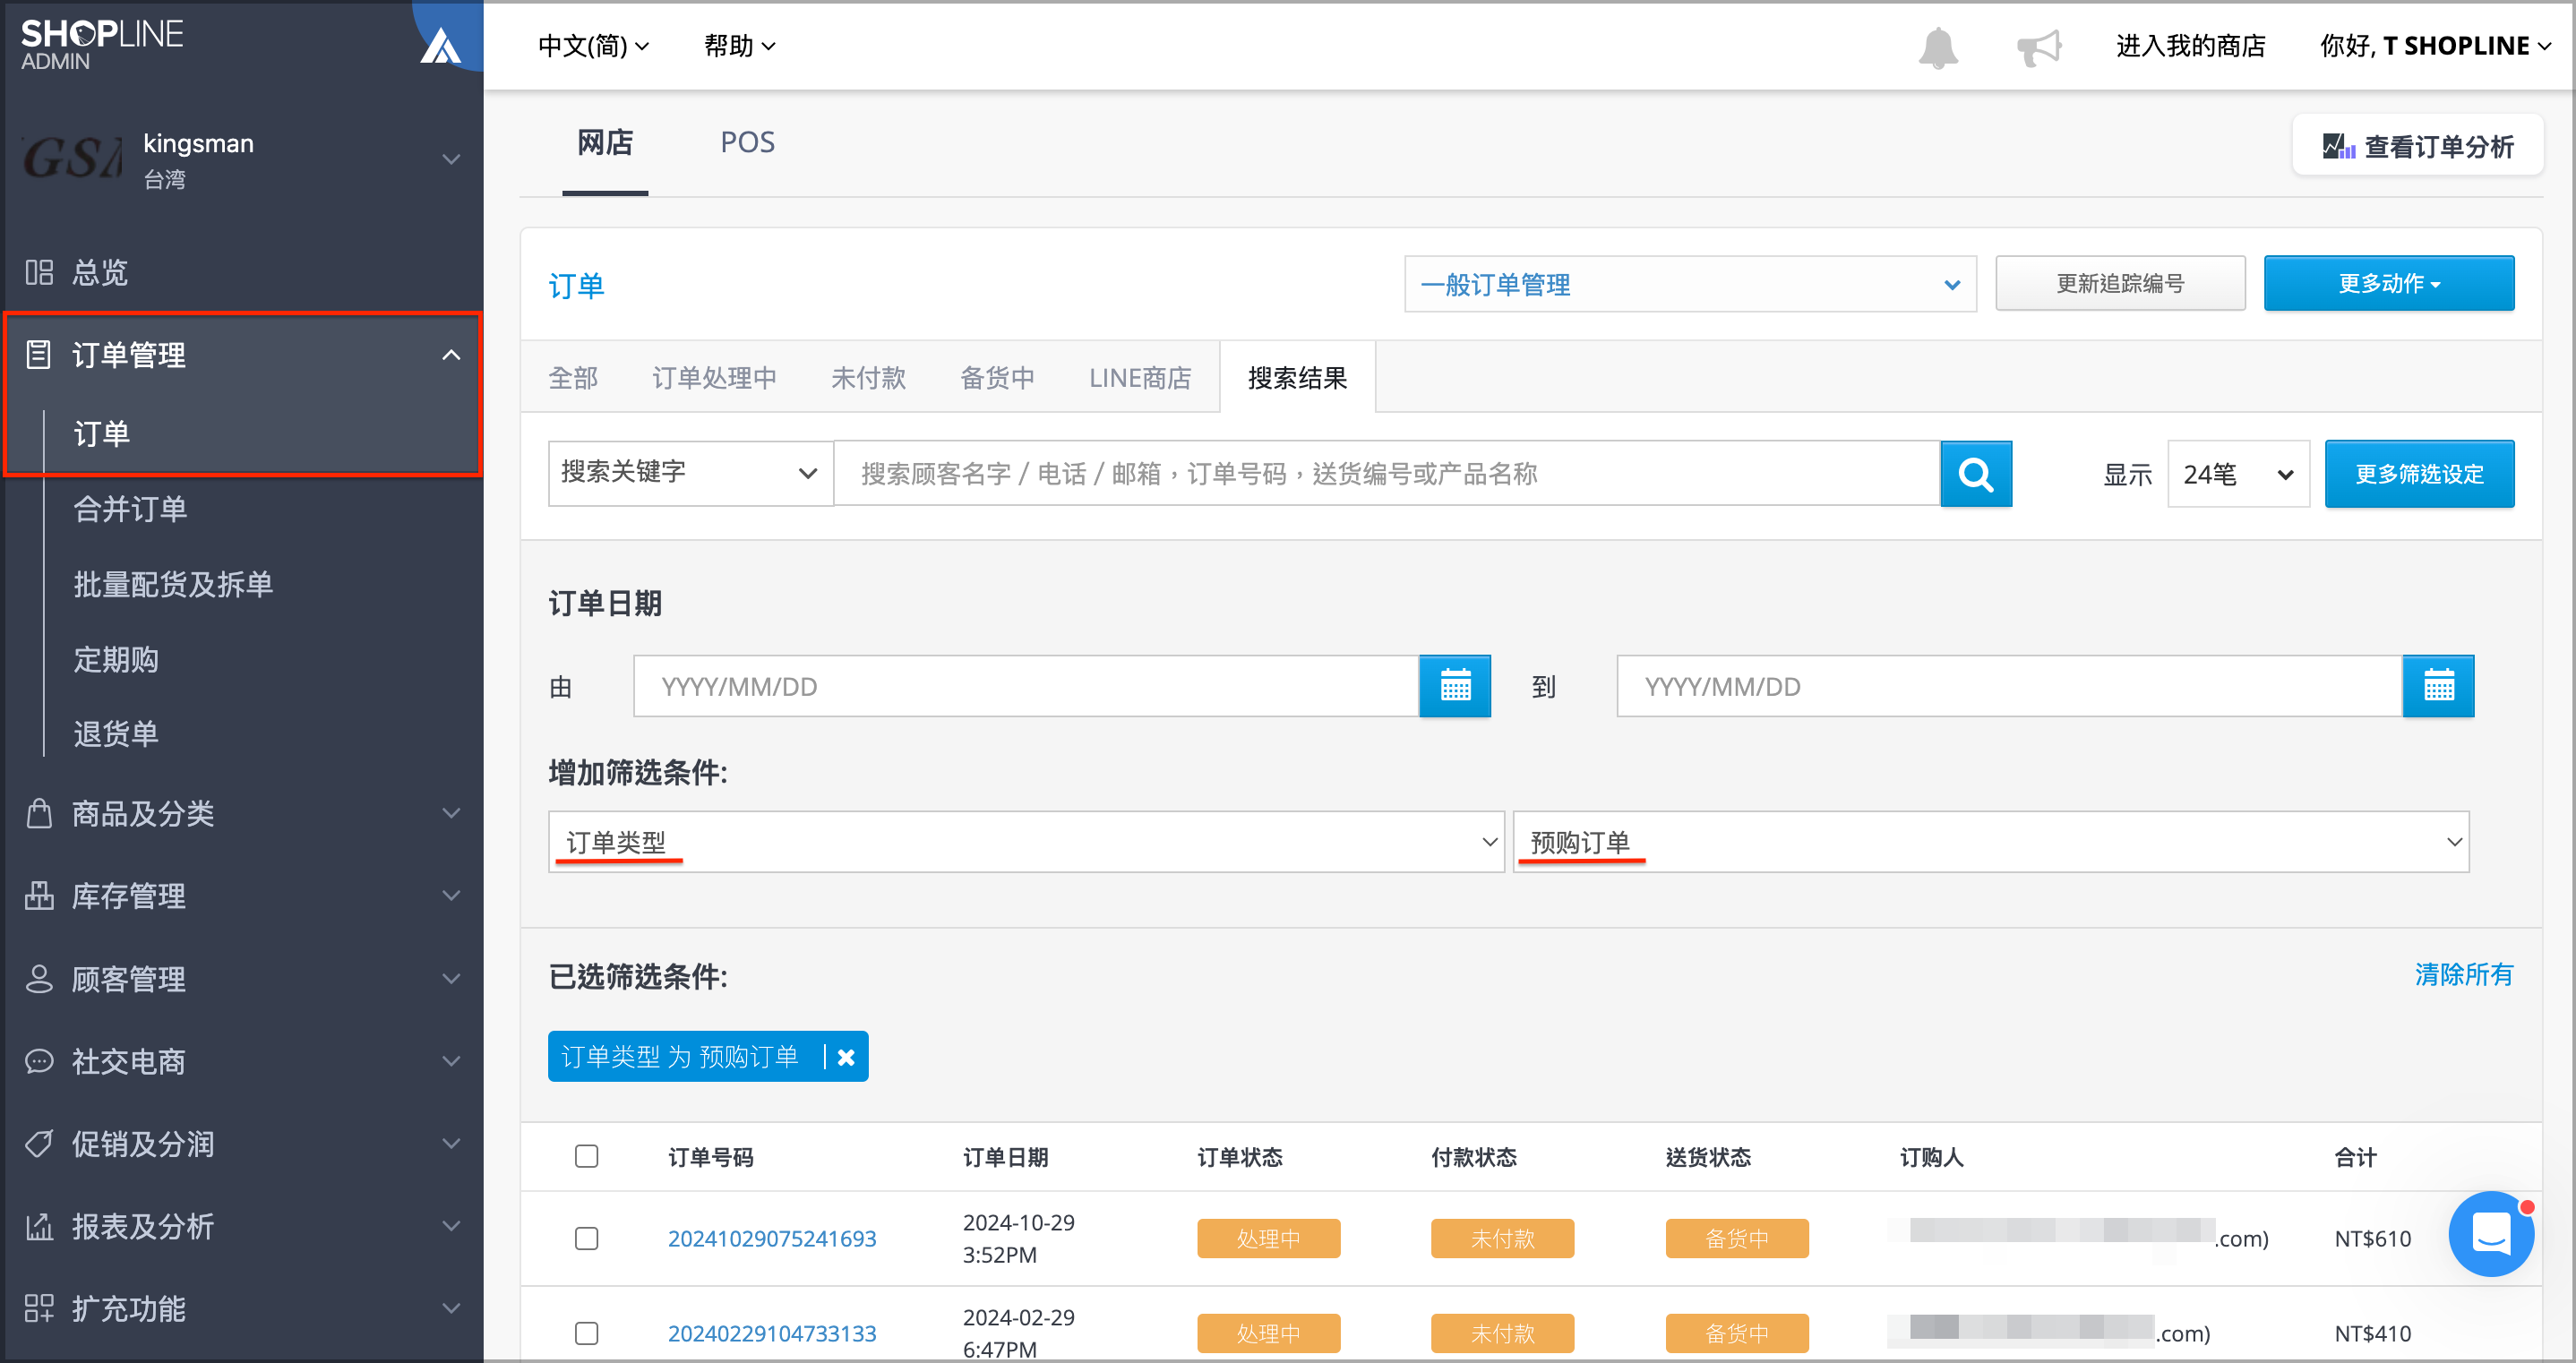Click the 查看订单分析 button
The height and width of the screenshot is (1363, 2576).
pyautogui.click(x=2417, y=146)
